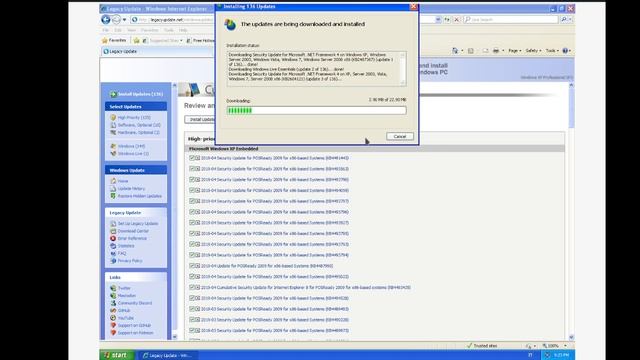Expand details of 2019-04 Update for POSReady row
Screen dimensions: 640x360
coord(197,266)
